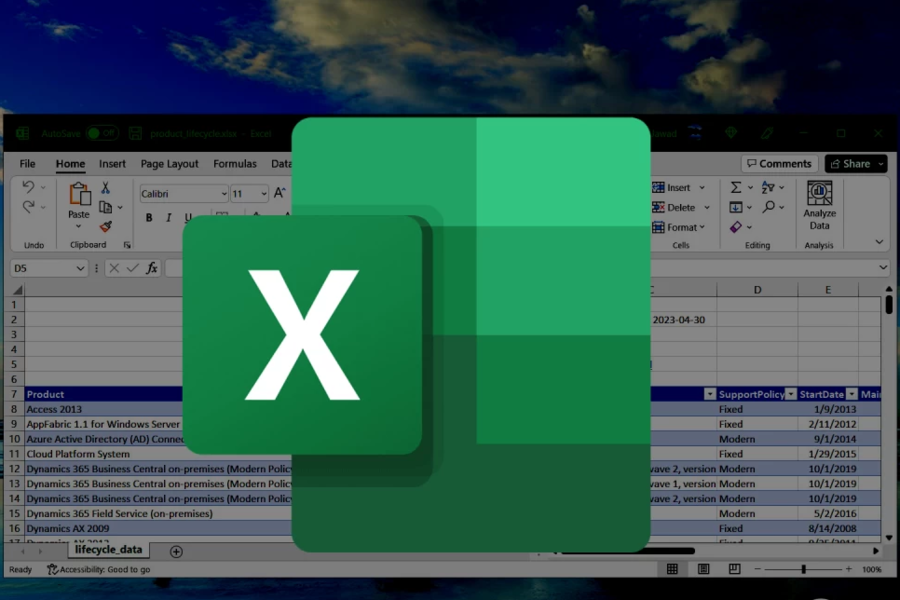
Task: Select the Access 2013 cell
Action: (103, 409)
